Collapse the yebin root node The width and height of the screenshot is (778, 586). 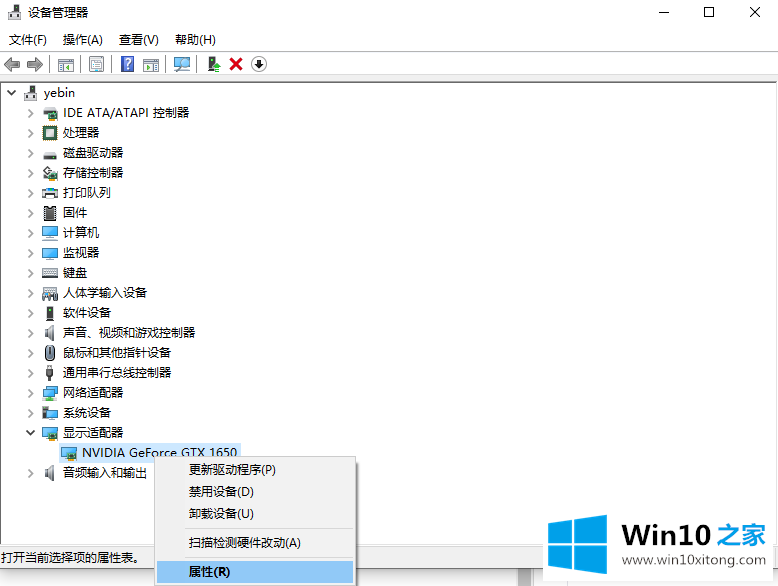(12, 93)
